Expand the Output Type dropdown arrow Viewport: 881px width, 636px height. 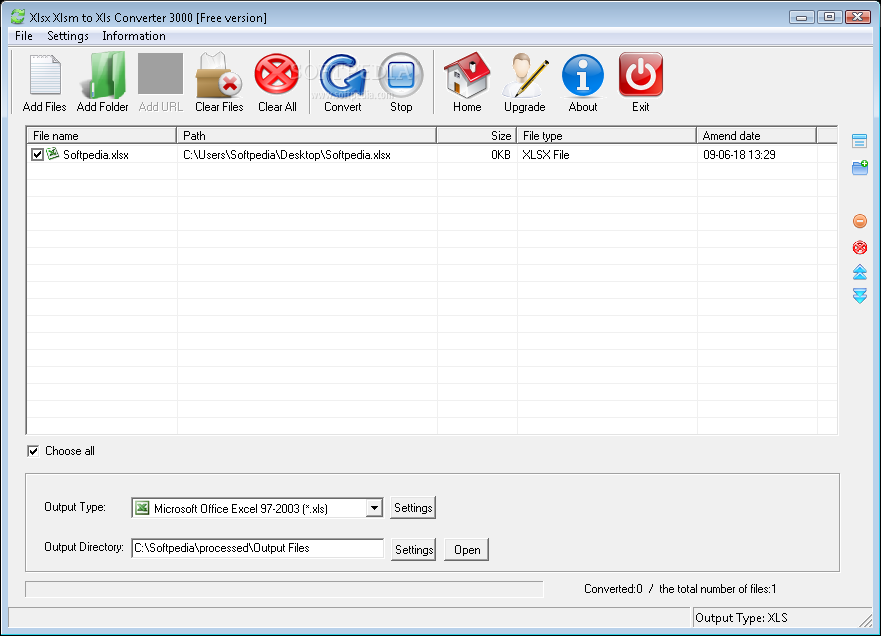click(x=374, y=508)
